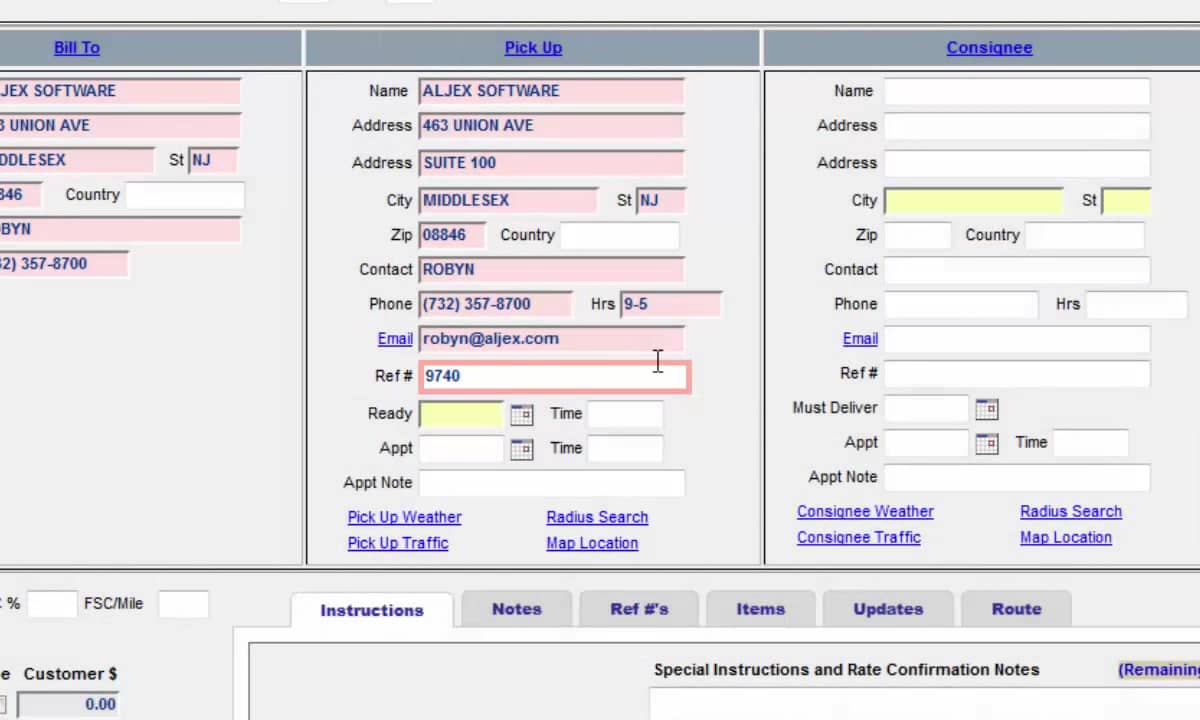Click the Pick Up Appt Note field
The height and width of the screenshot is (720, 1200).
552,483
